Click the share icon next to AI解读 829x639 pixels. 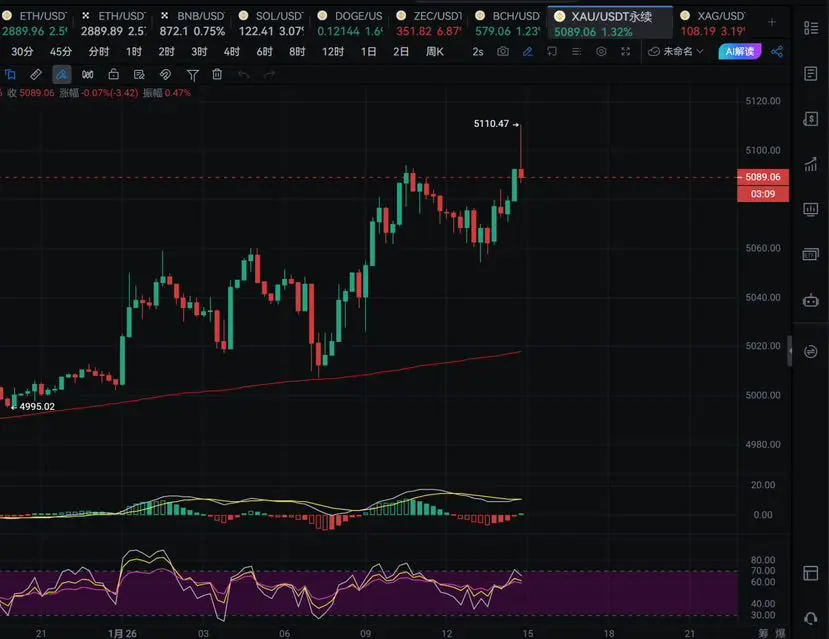(x=777, y=51)
